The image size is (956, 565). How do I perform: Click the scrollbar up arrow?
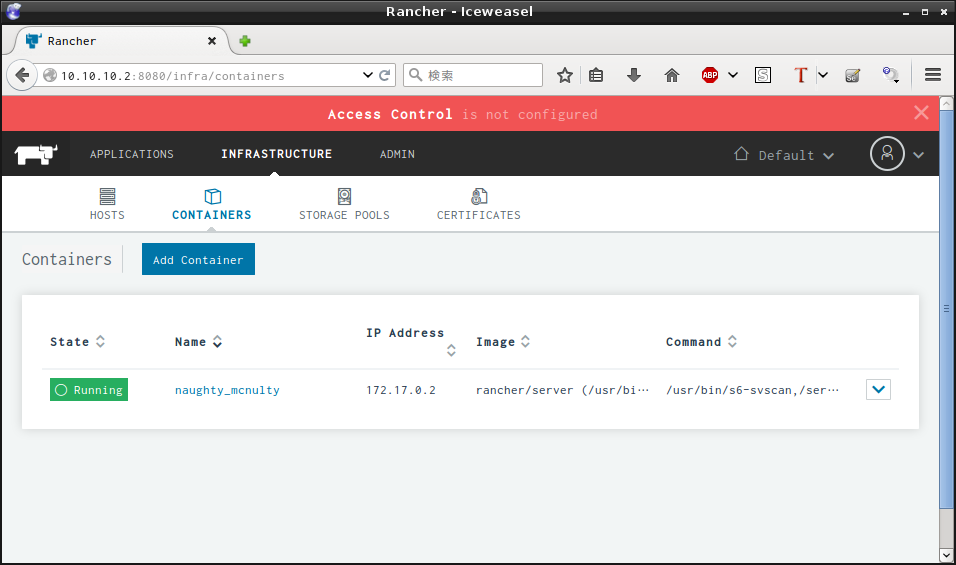946,104
